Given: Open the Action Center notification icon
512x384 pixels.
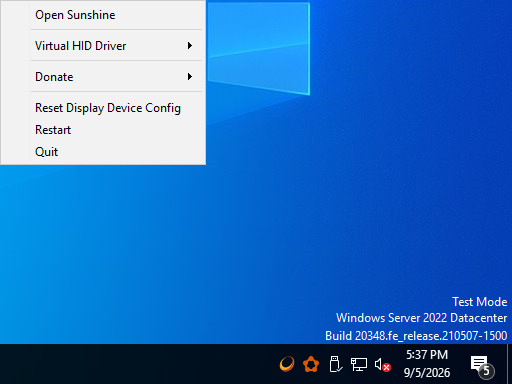Looking at the screenshot, I should tap(480, 364).
